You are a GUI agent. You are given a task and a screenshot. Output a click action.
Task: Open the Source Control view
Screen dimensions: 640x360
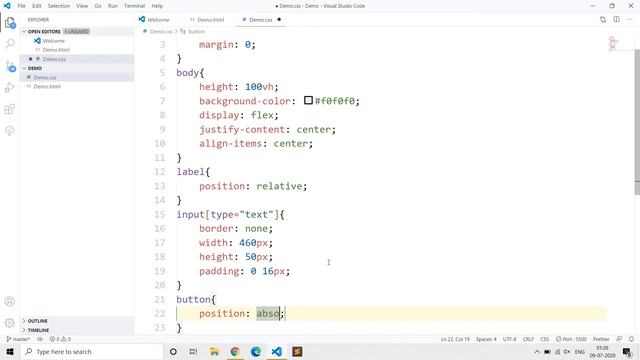10,66
